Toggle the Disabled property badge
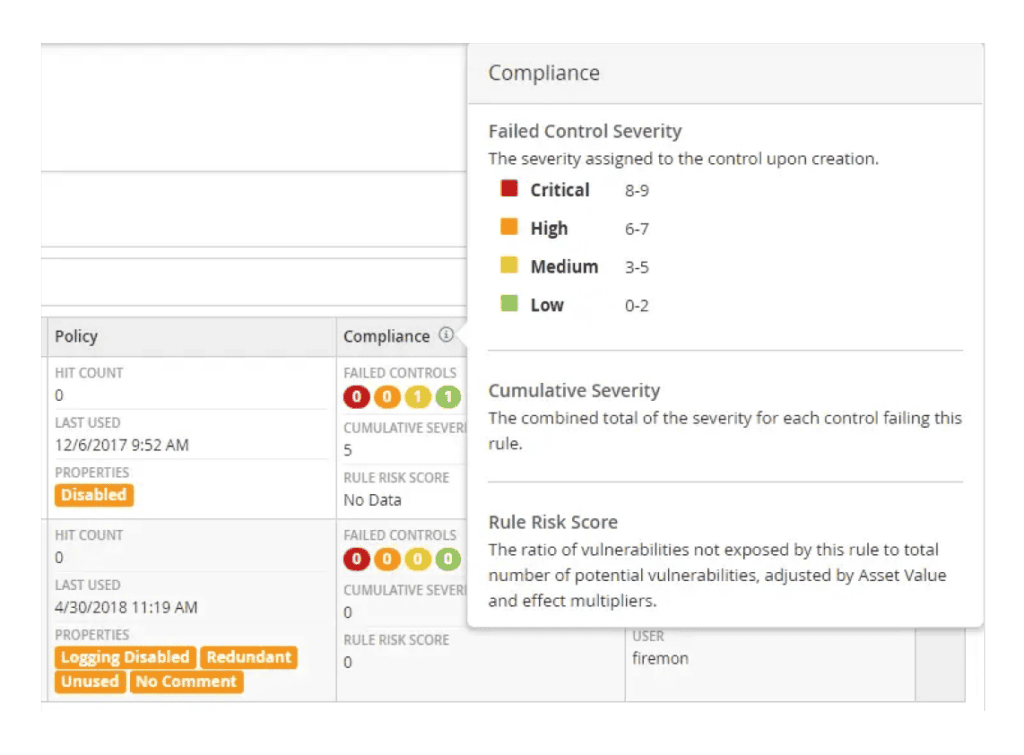Screen dimensions: 1024x755 coord(94,495)
